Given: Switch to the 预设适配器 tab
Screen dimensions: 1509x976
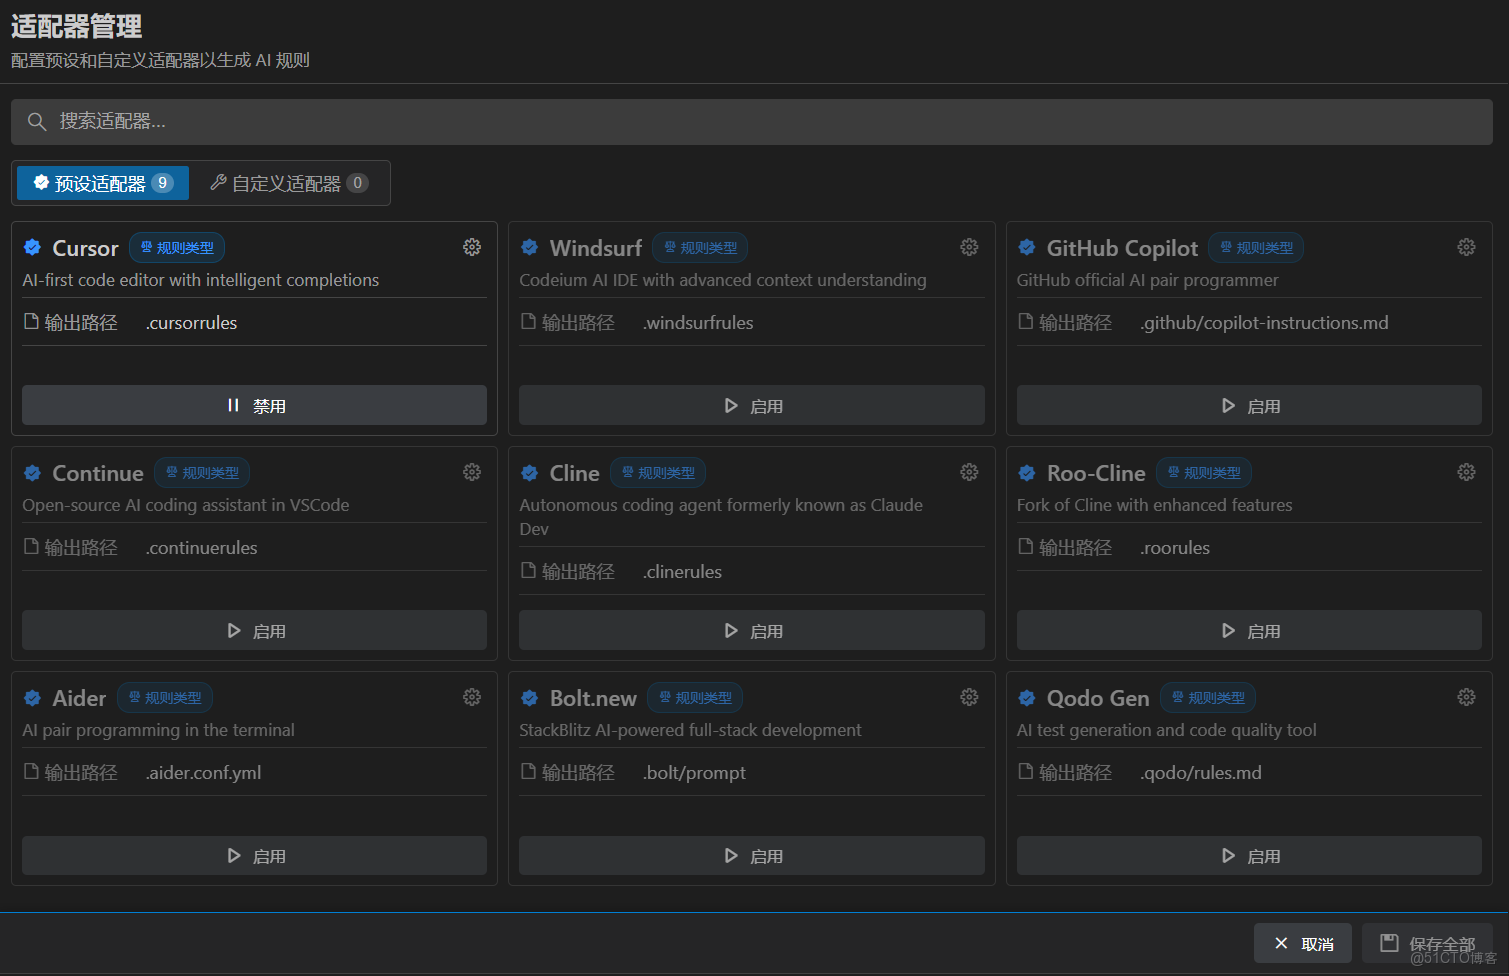Looking at the screenshot, I should tap(102, 183).
